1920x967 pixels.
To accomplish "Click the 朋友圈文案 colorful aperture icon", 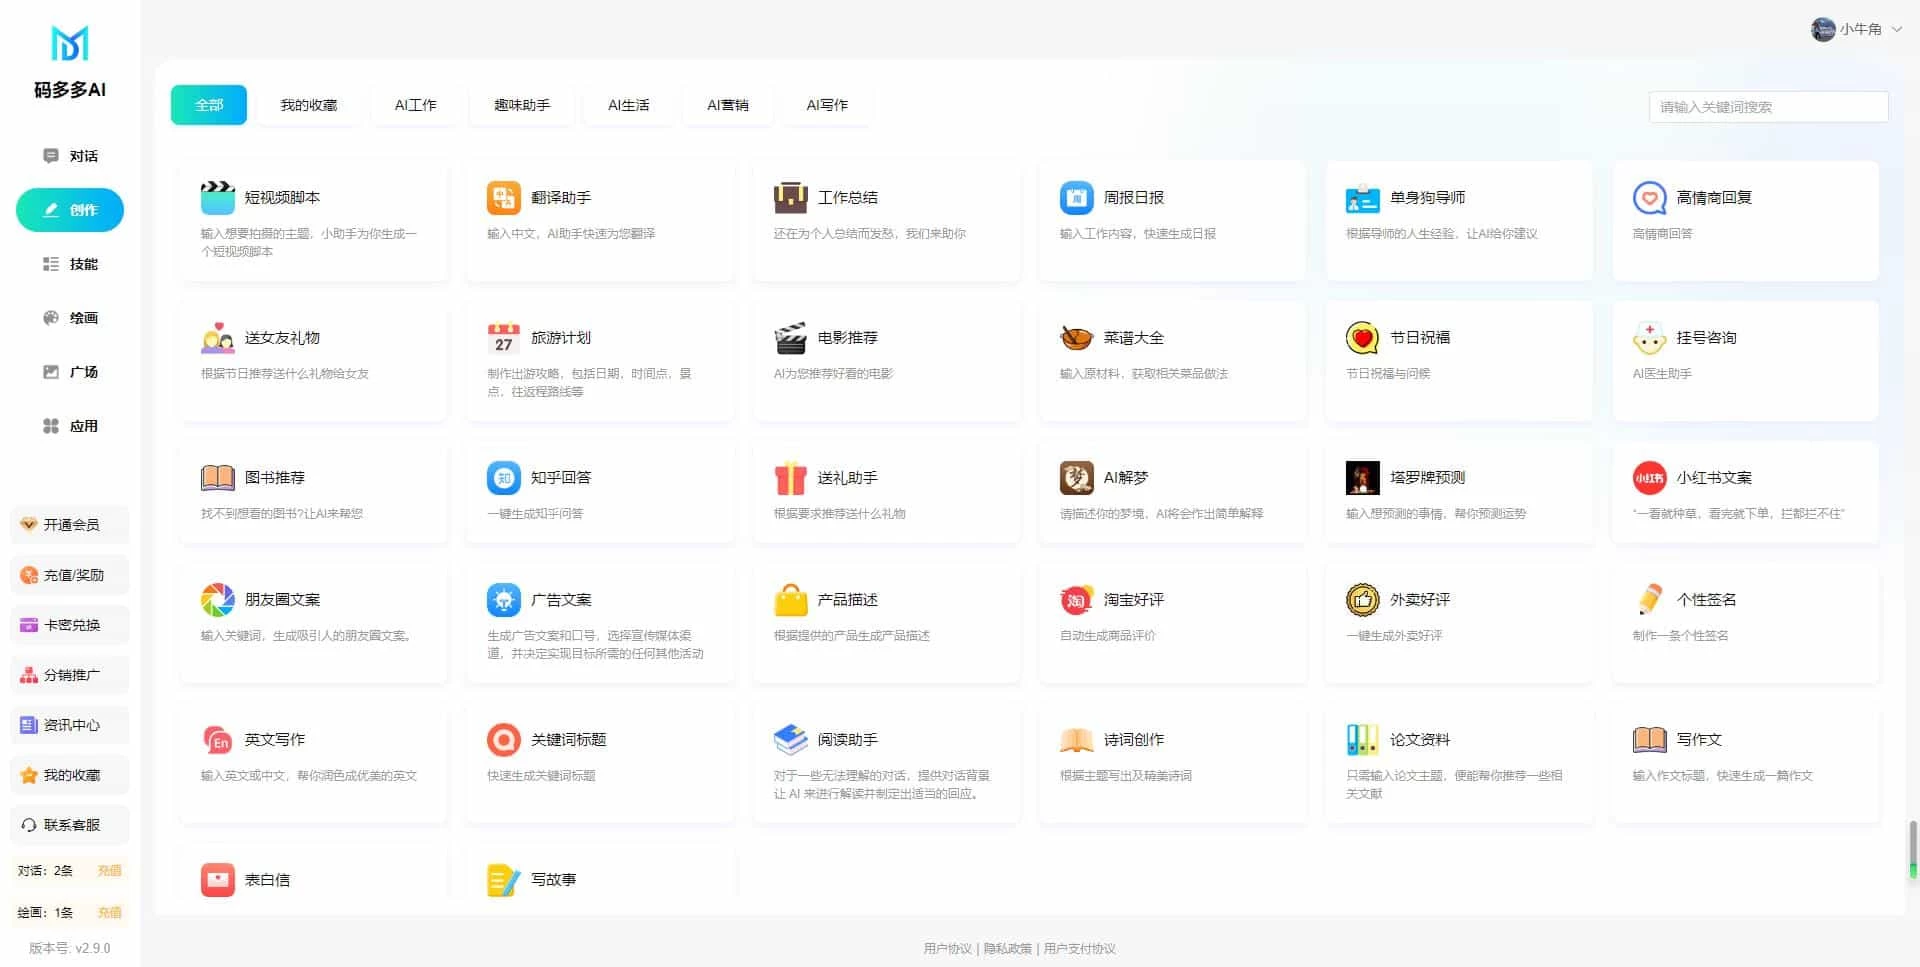I will [x=217, y=600].
